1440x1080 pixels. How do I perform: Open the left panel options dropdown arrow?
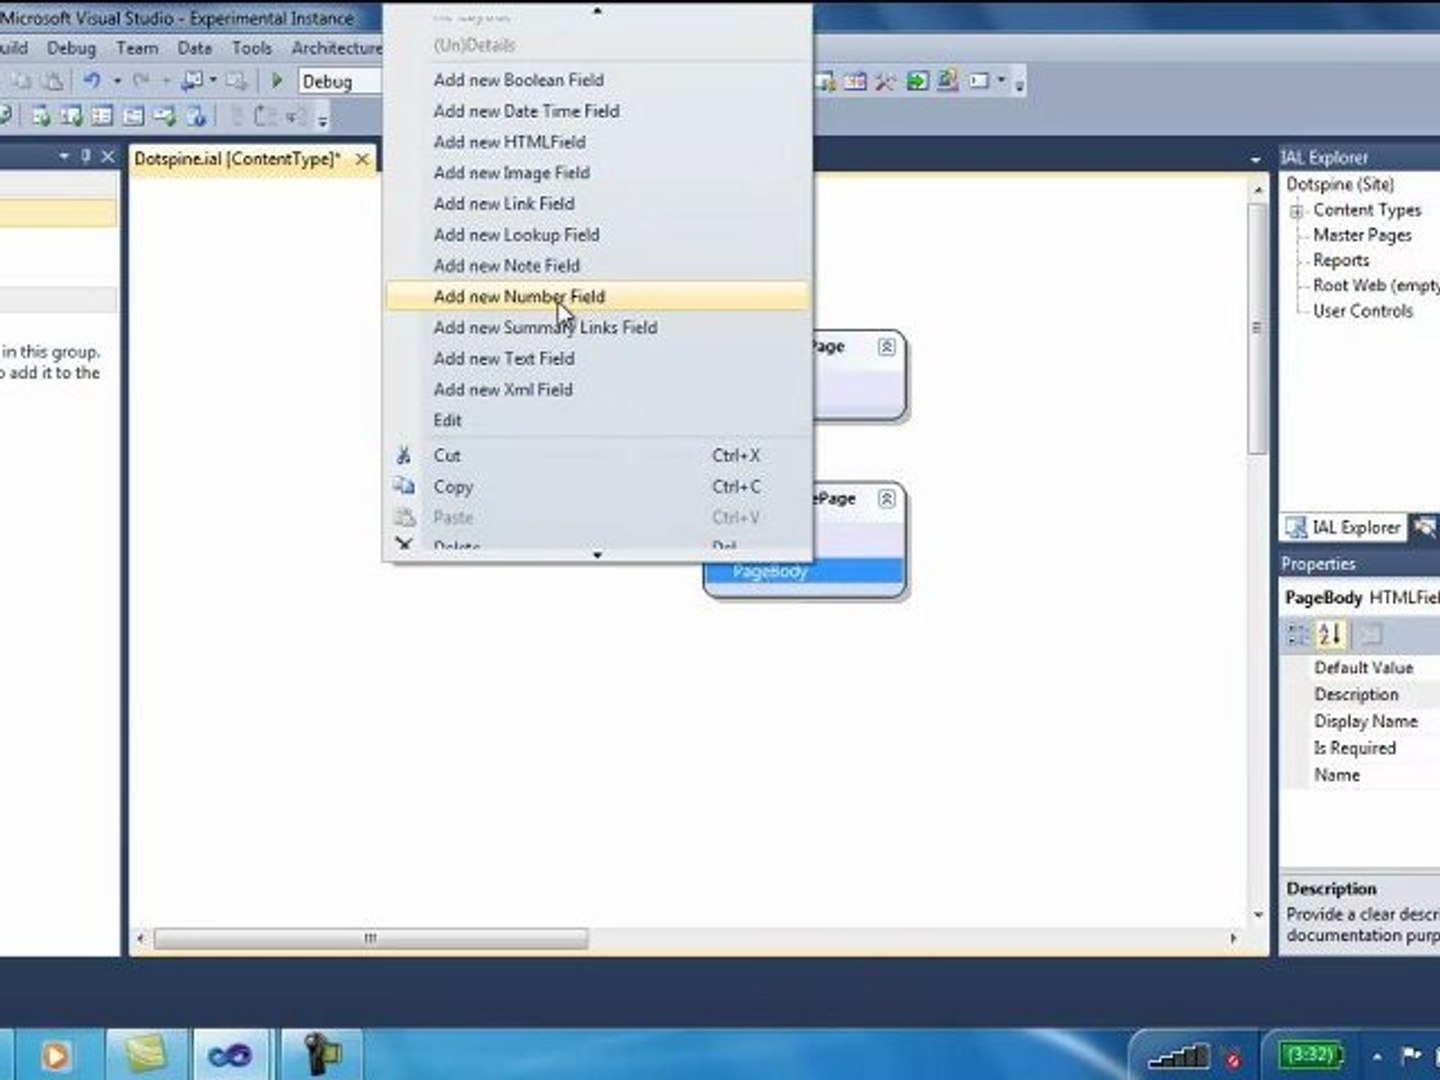64,157
